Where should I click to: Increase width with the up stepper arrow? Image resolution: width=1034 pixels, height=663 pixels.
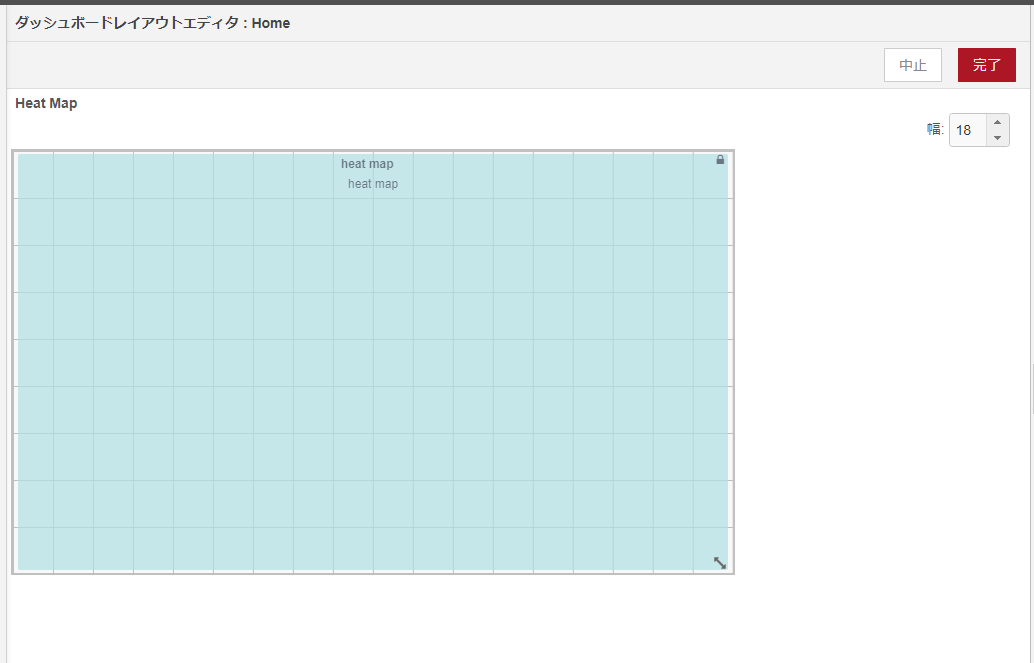pyautogui.click(x=997, y=122)
